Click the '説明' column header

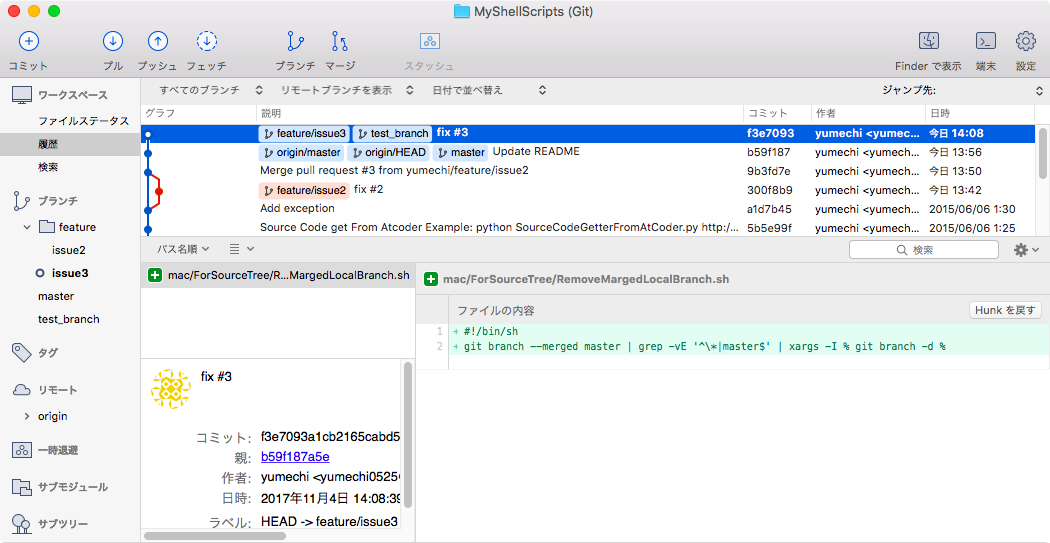(x=500, y=114)
